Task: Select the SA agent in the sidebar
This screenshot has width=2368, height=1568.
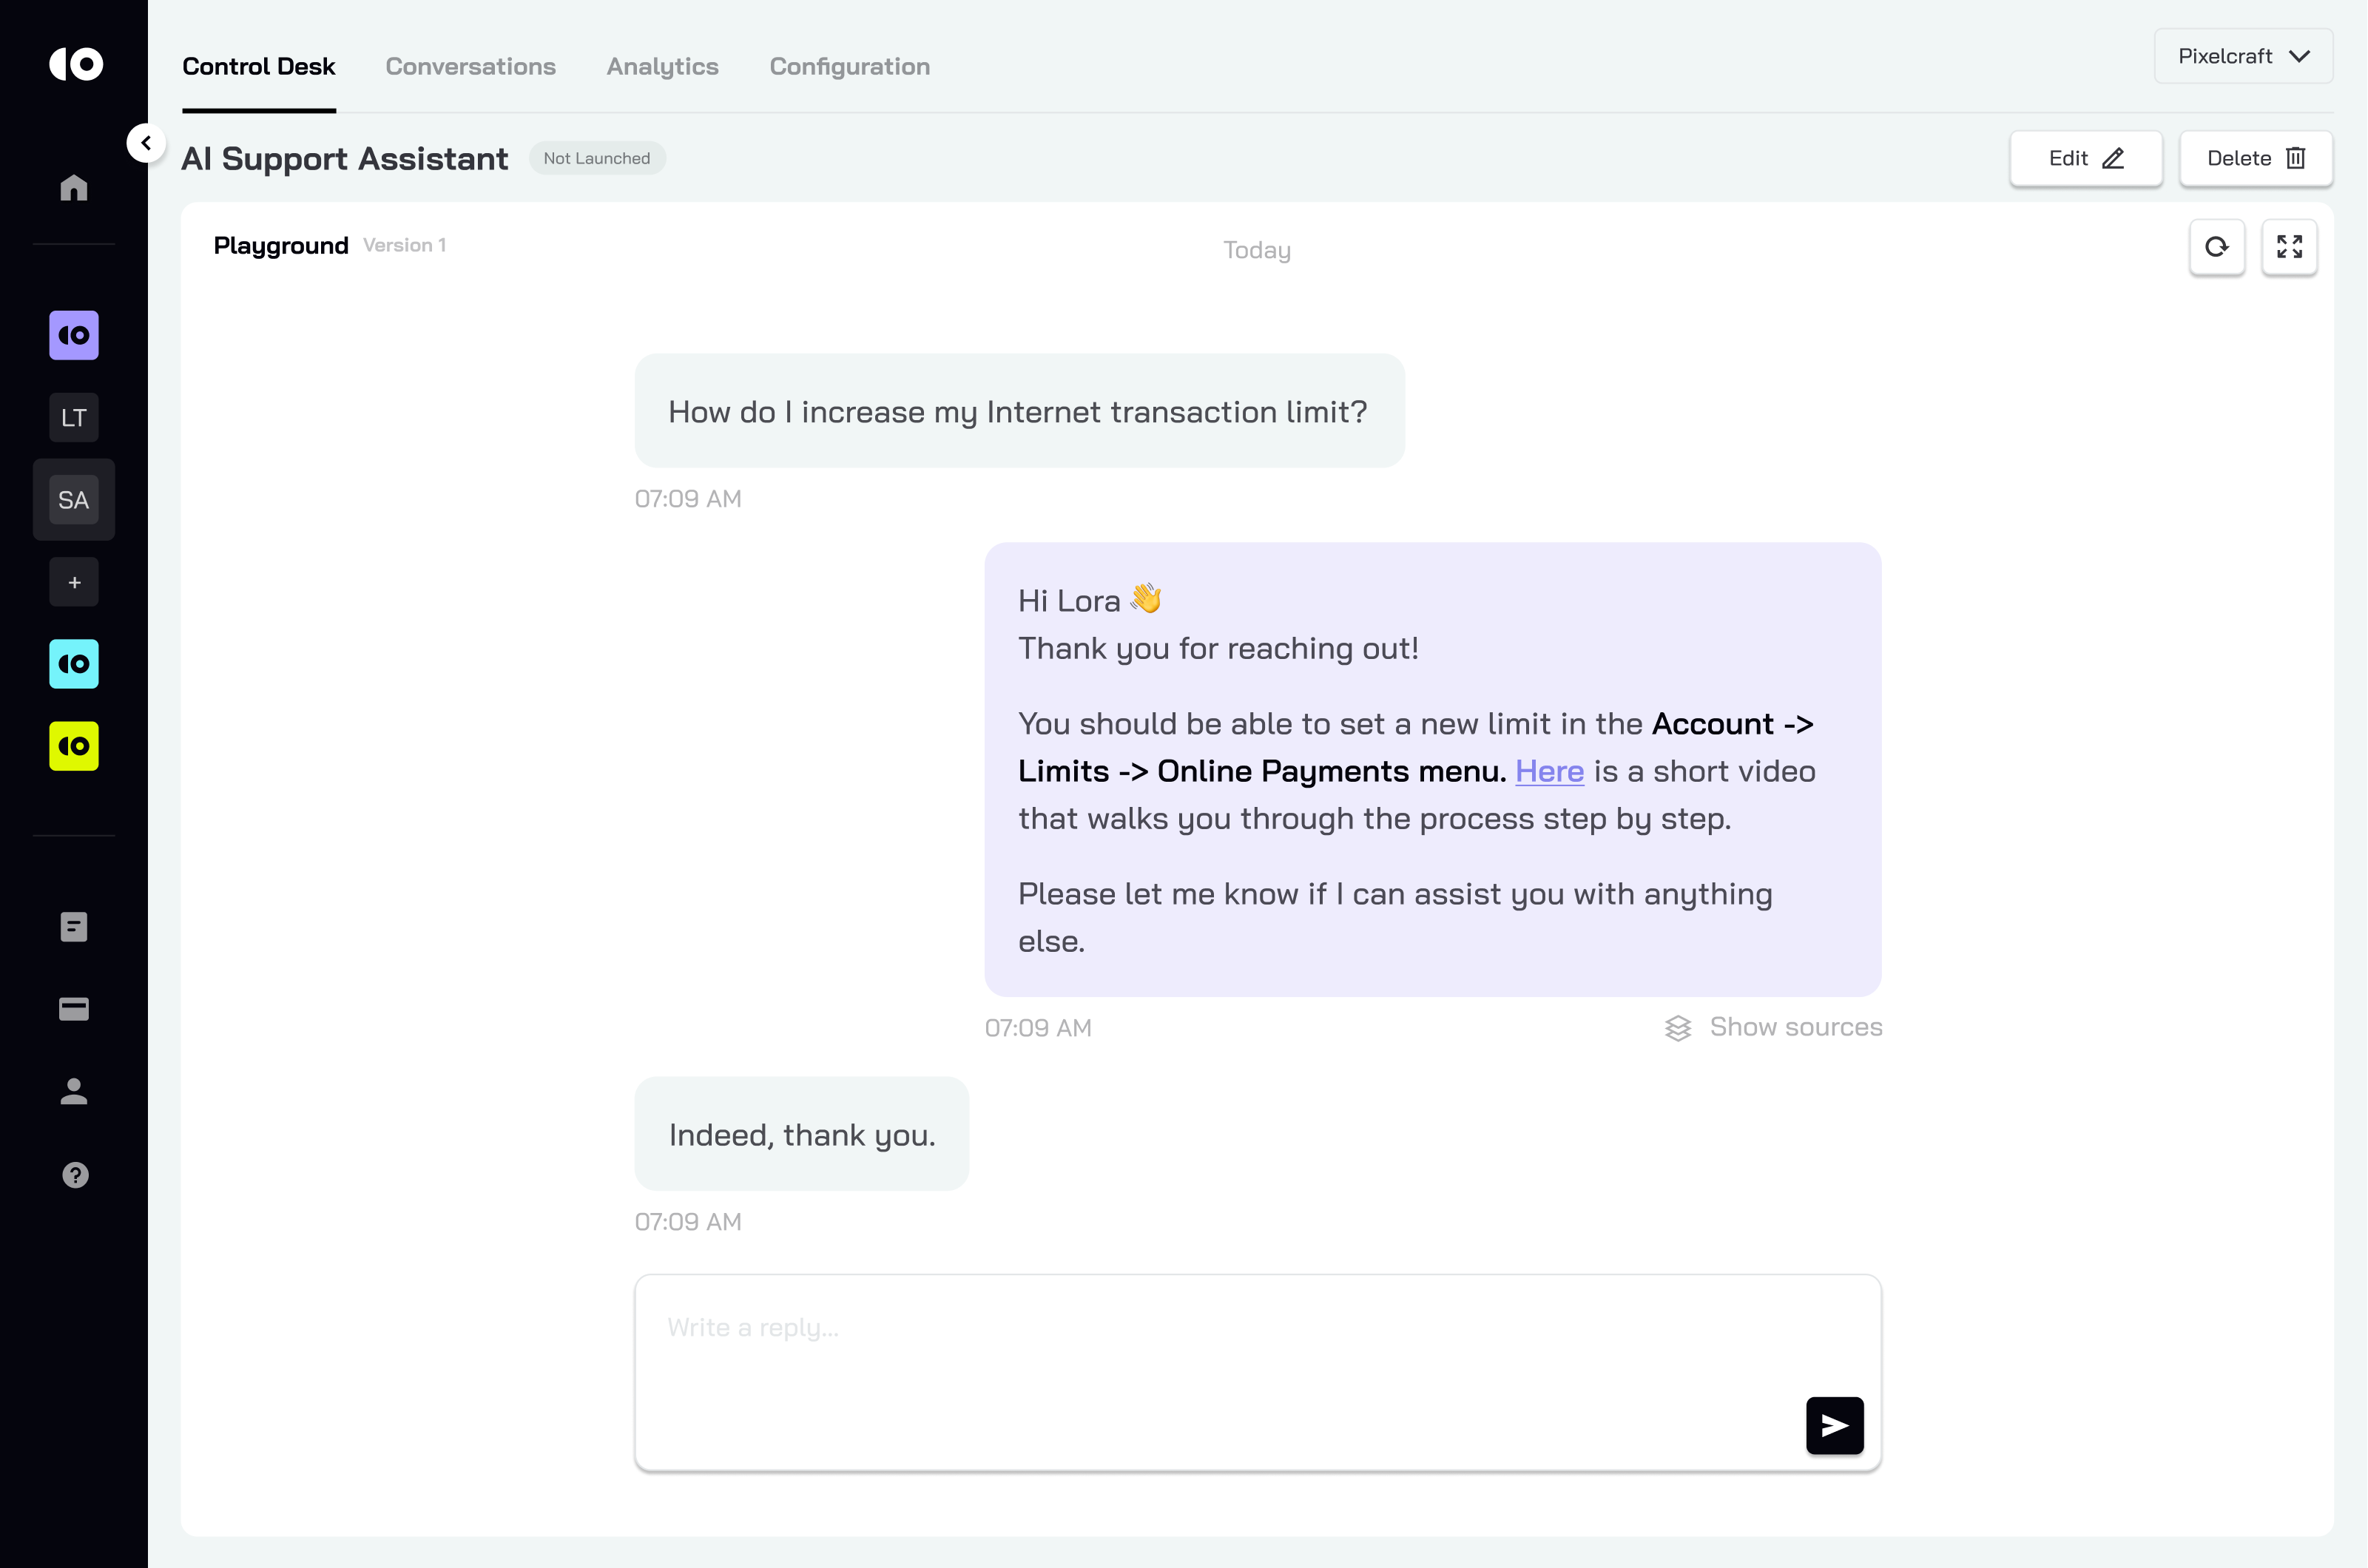Action: click(x=74, y=500)
